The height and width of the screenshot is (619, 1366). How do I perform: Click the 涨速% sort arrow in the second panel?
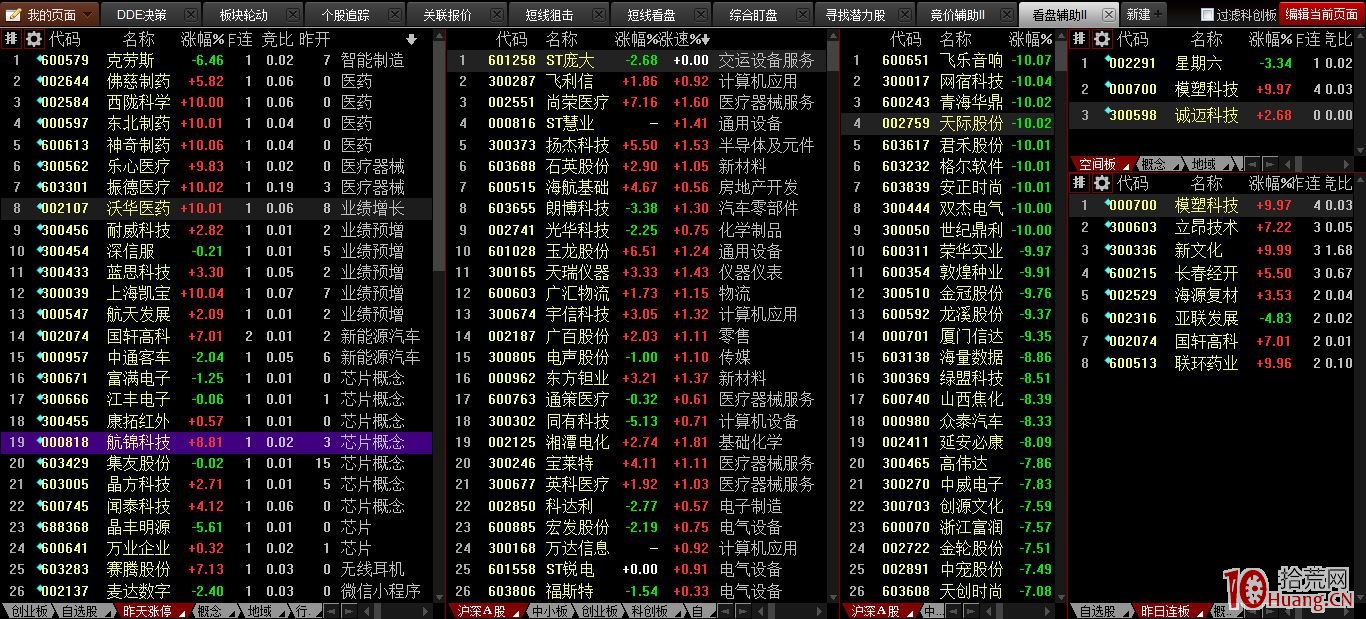704,39
